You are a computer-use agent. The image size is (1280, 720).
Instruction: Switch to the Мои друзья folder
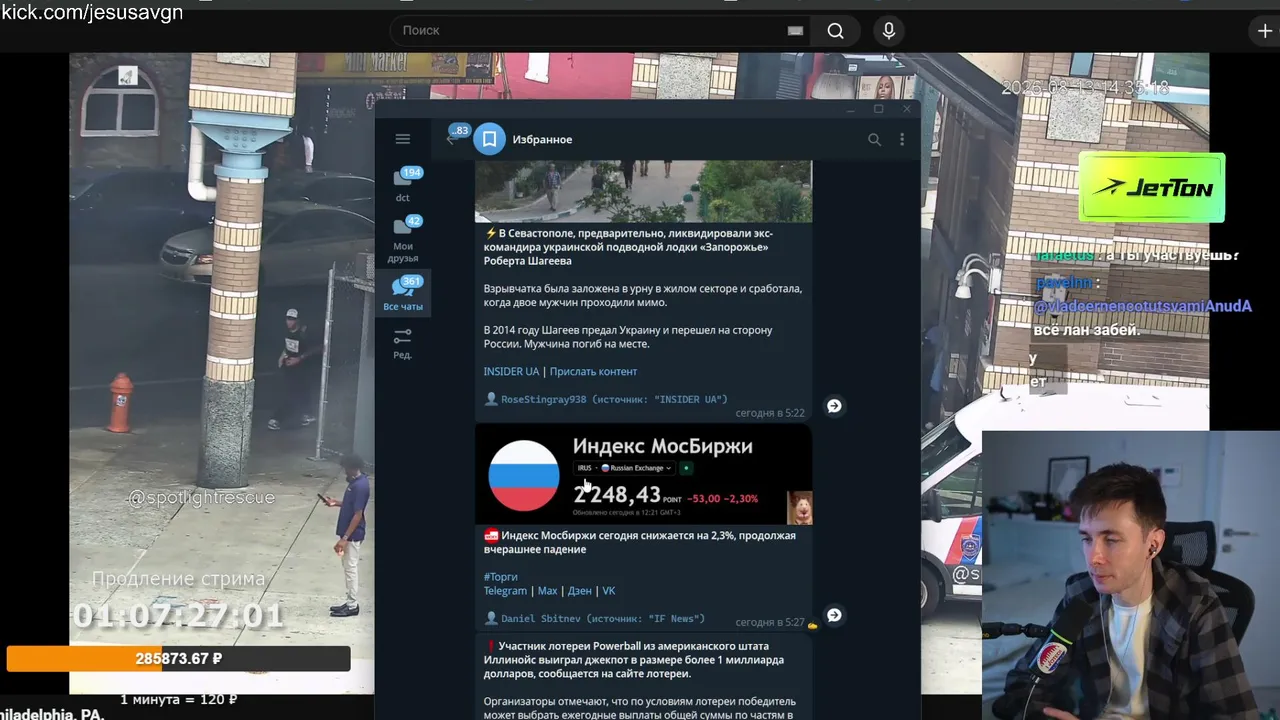402,239
